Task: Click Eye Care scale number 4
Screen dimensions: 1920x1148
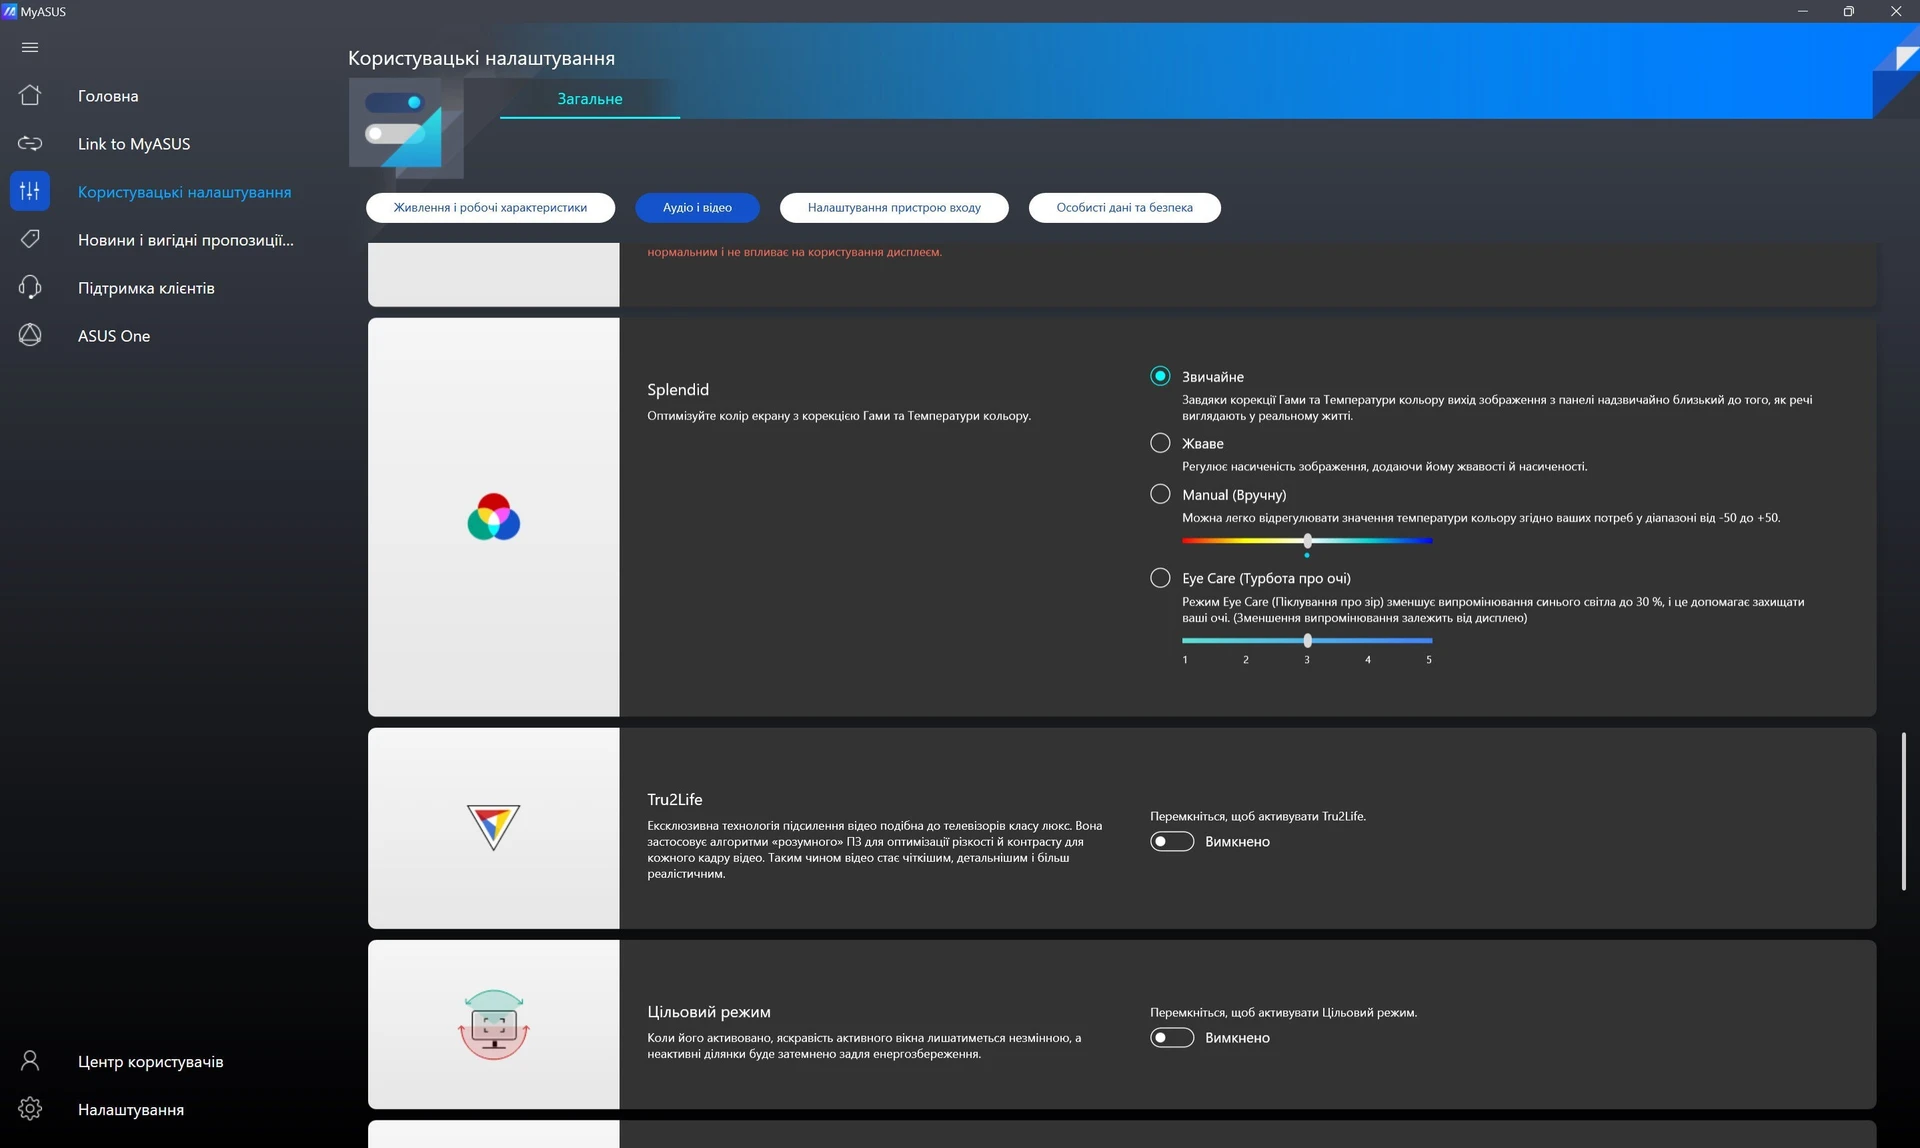Action: pos(1368,660)
